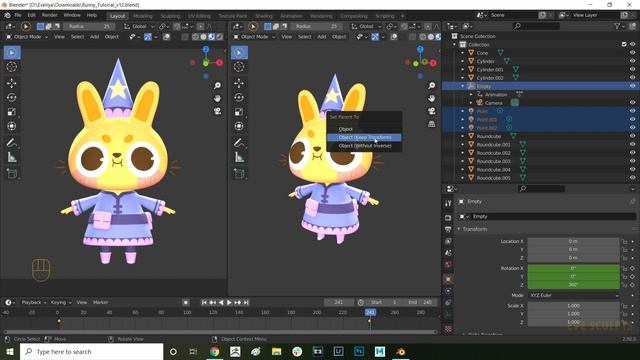640x360 pixels.
Task: Open Object Mode dropdown in left viewport
Action: (27, 37)
